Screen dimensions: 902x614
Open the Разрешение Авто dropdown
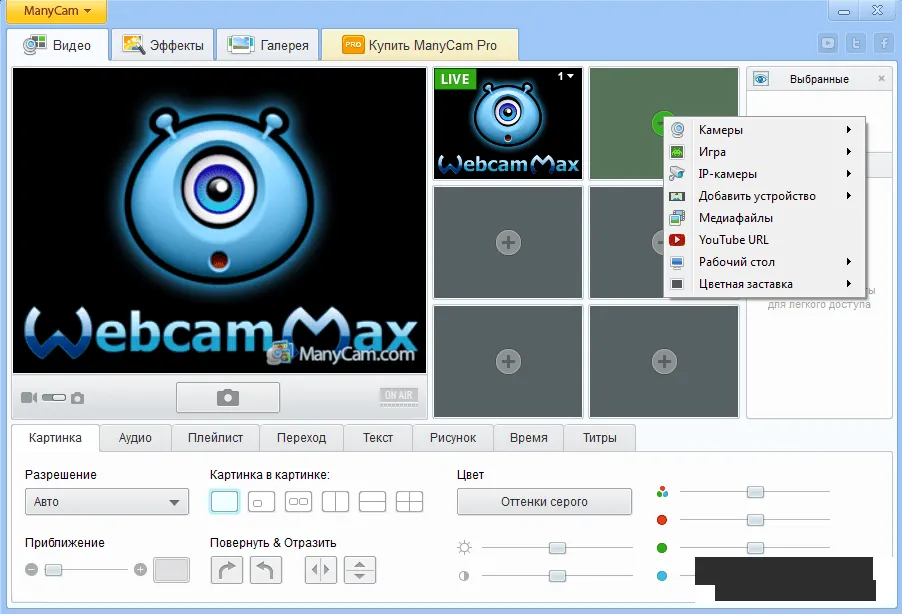(107, 502)
